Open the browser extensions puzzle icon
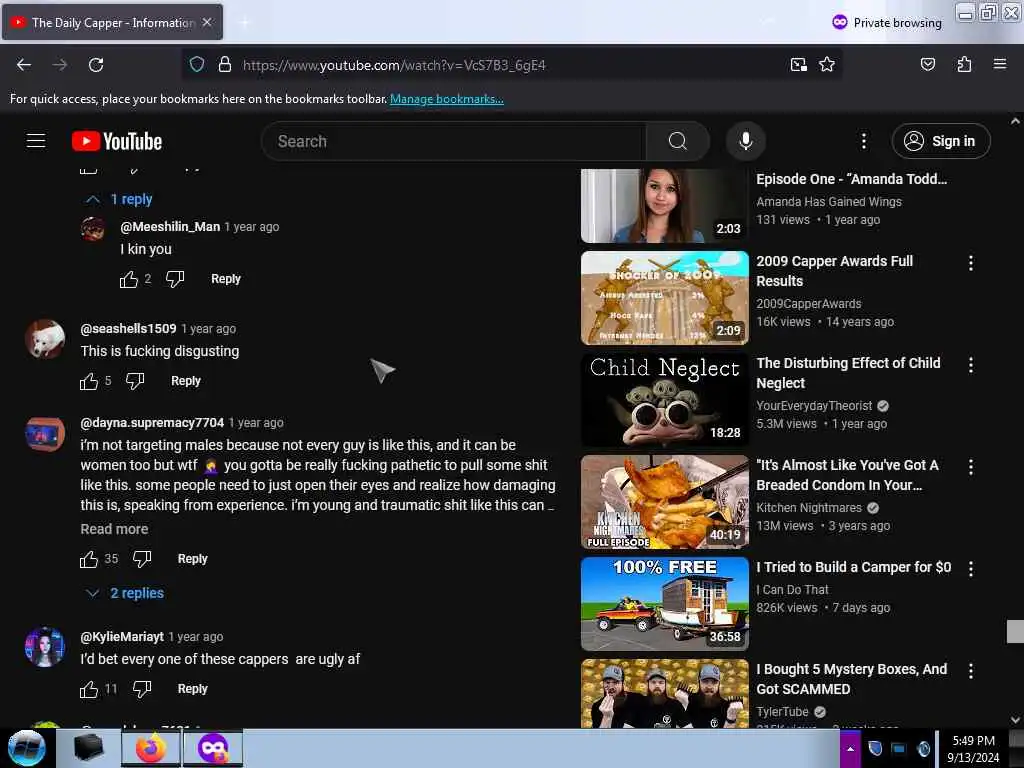Image resolution: width=1024 pixels, height=768 pixels. (x=964, y=64)
